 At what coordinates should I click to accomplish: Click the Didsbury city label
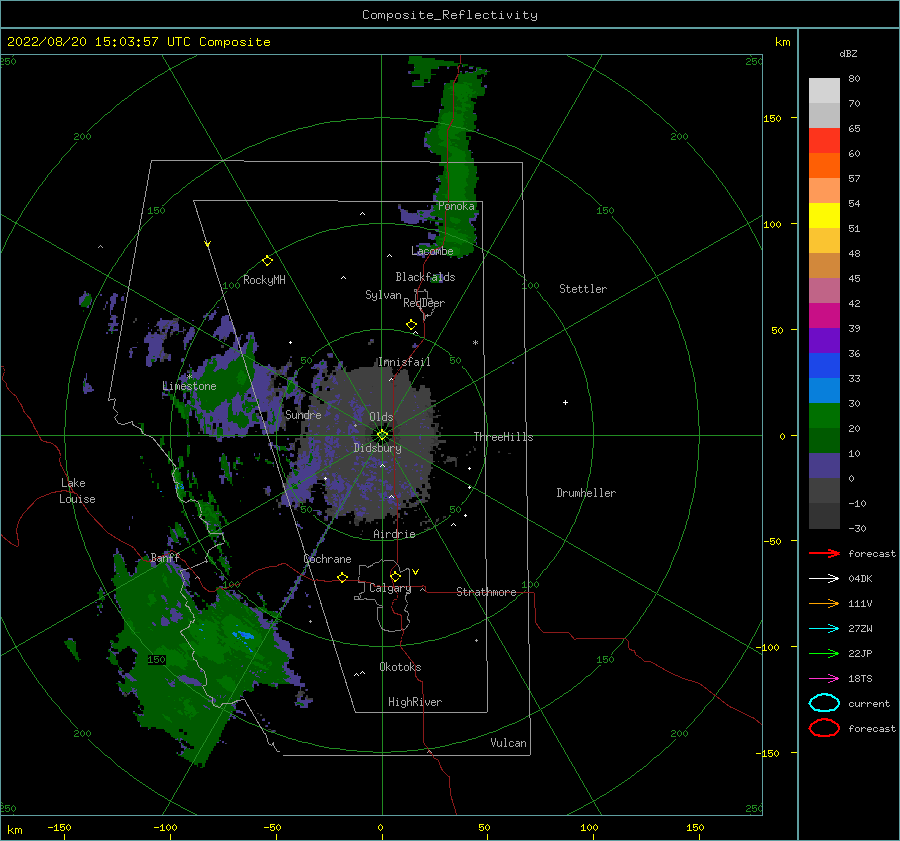tap(378, 448)
